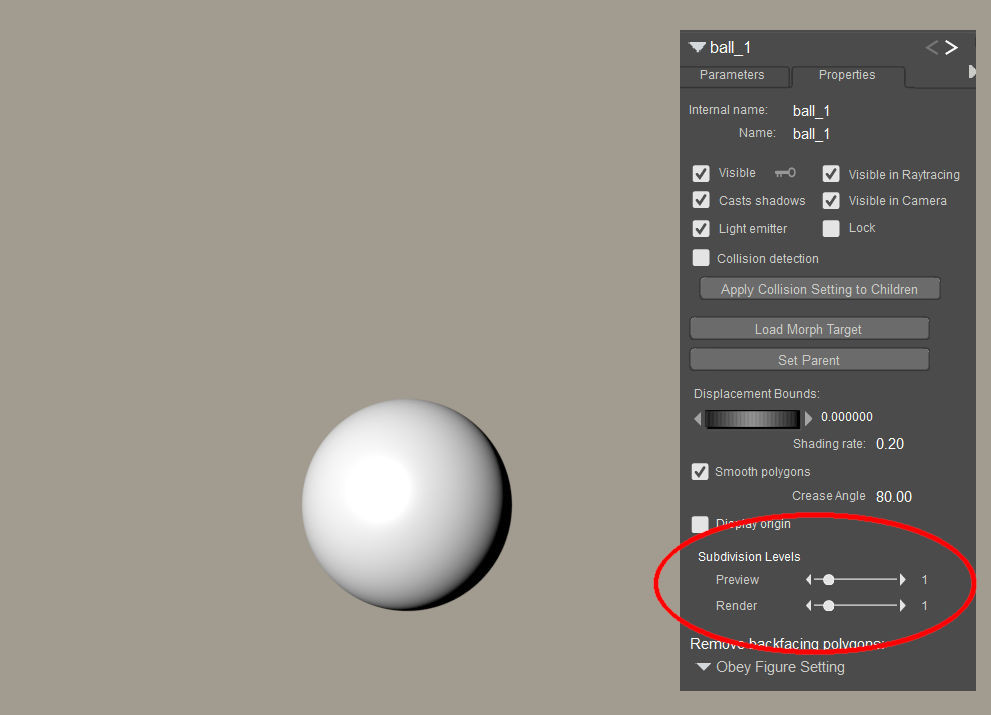Decrease Displacement Bounds with left arrow
This screenshot has width=991, height=715.
point(698,419)
